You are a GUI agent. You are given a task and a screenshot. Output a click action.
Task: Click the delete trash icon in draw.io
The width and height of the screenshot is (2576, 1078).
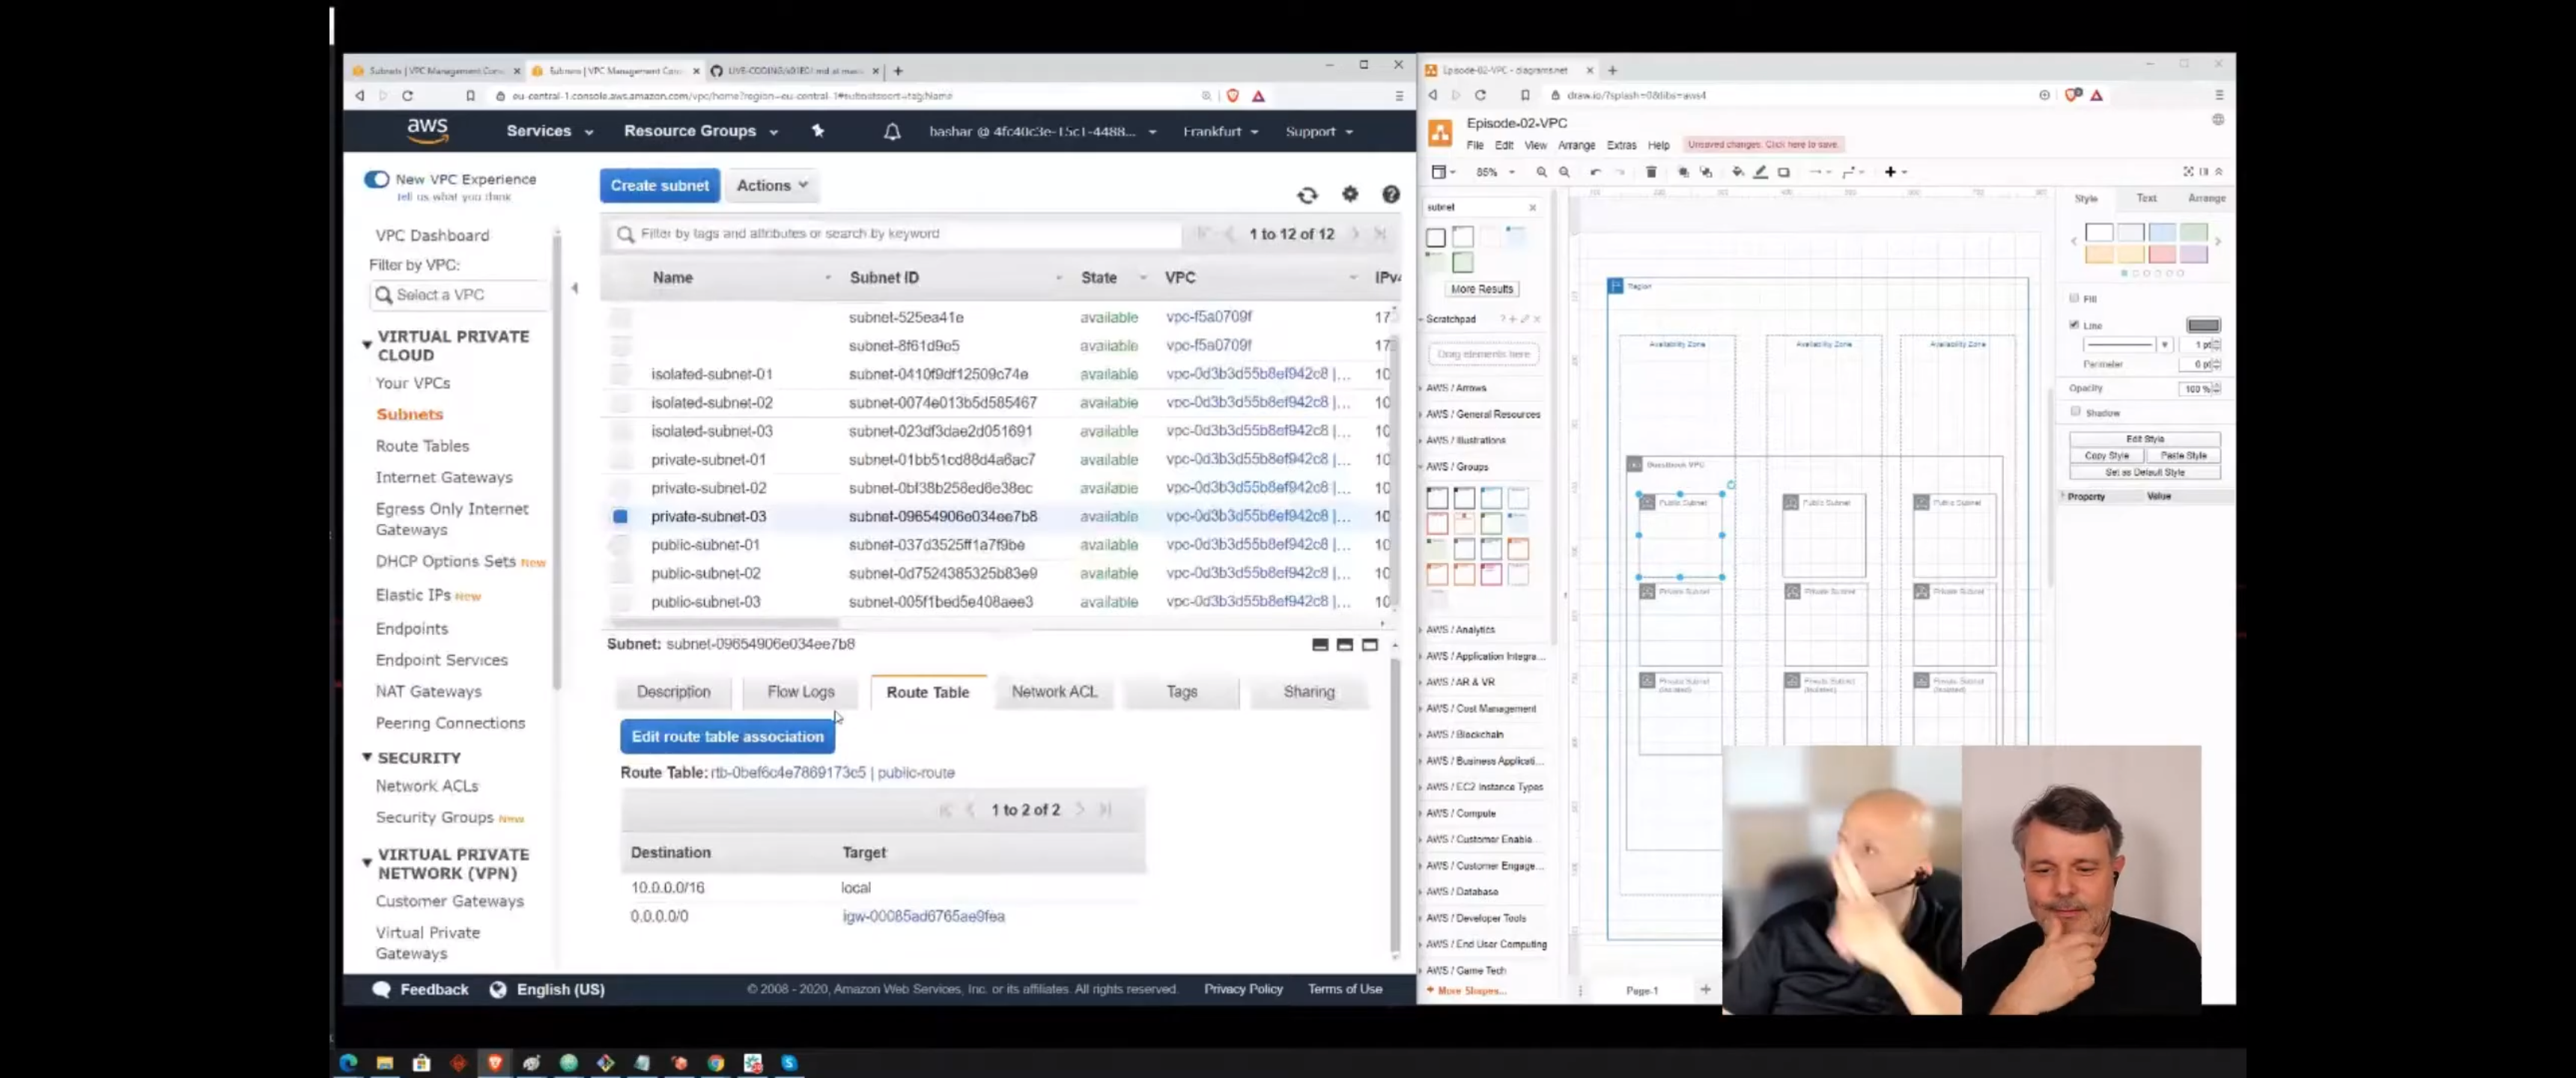[x=1651, y=172]
